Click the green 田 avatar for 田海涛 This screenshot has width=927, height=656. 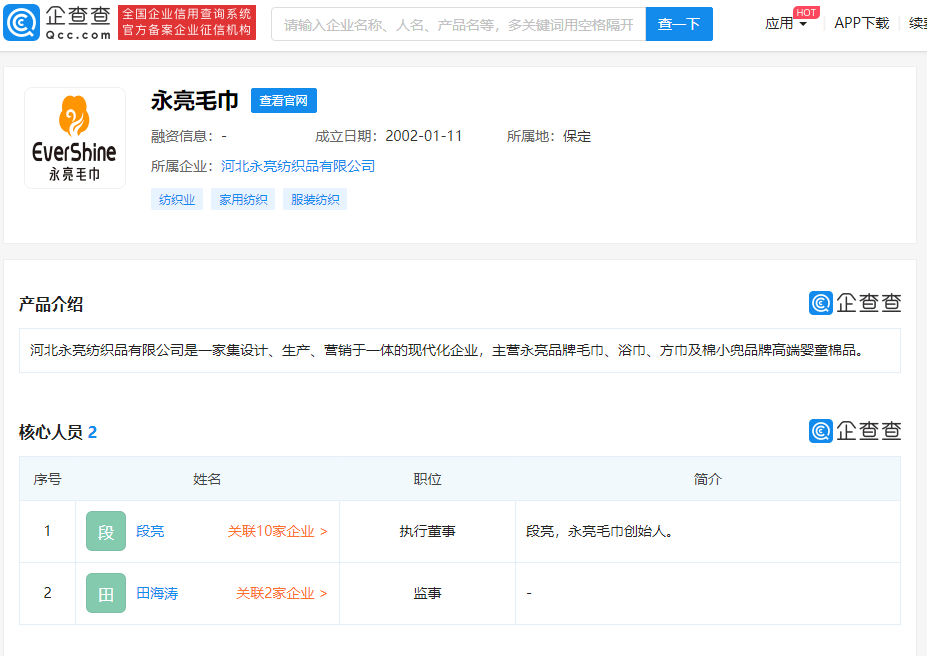[x=105, y=593]
